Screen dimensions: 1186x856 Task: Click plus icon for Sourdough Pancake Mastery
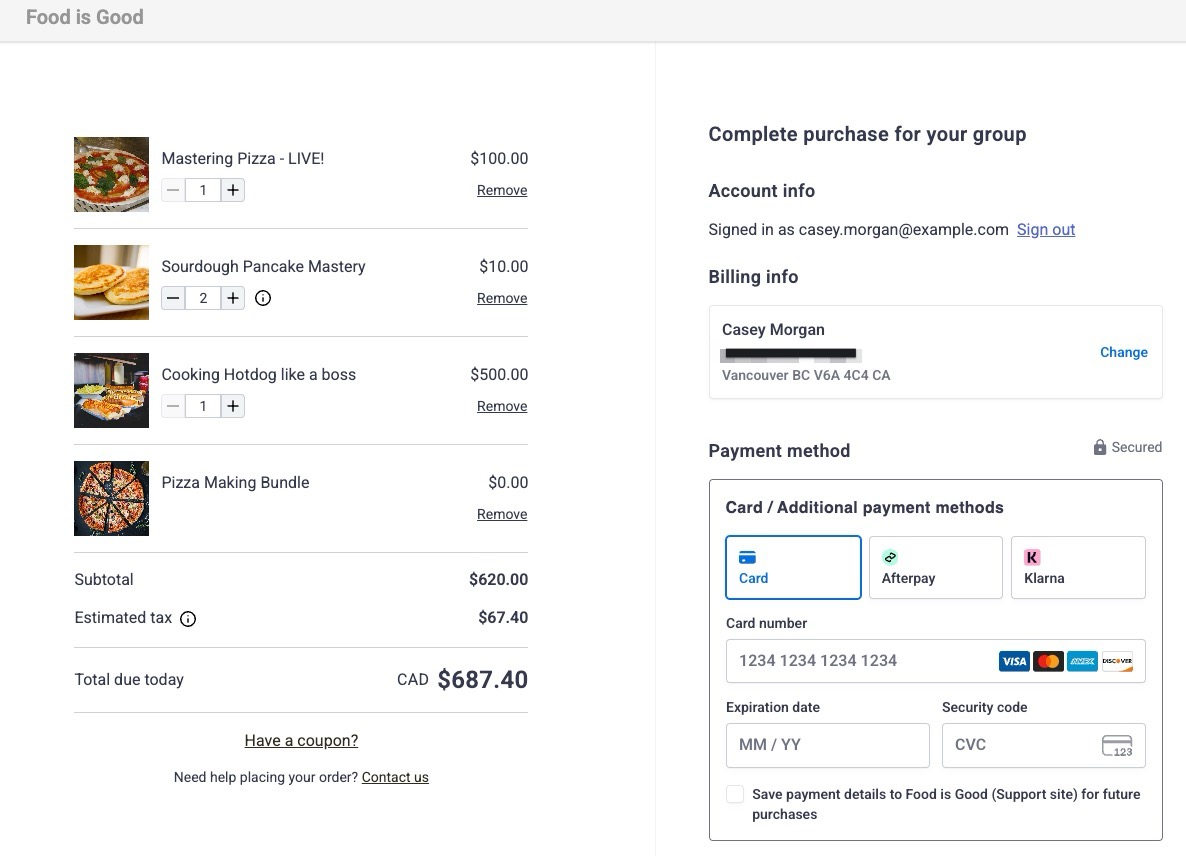point(233,298)
